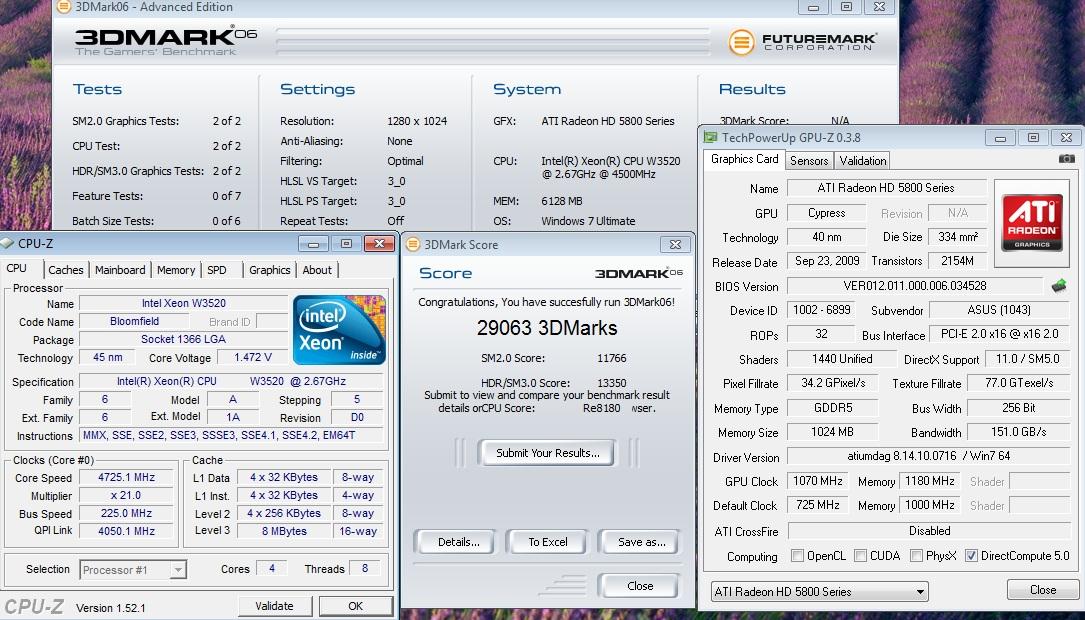This screenshot has width=1085, height=620.
Task: Click the Submit Your Results button
Action: tap(547, 453)
